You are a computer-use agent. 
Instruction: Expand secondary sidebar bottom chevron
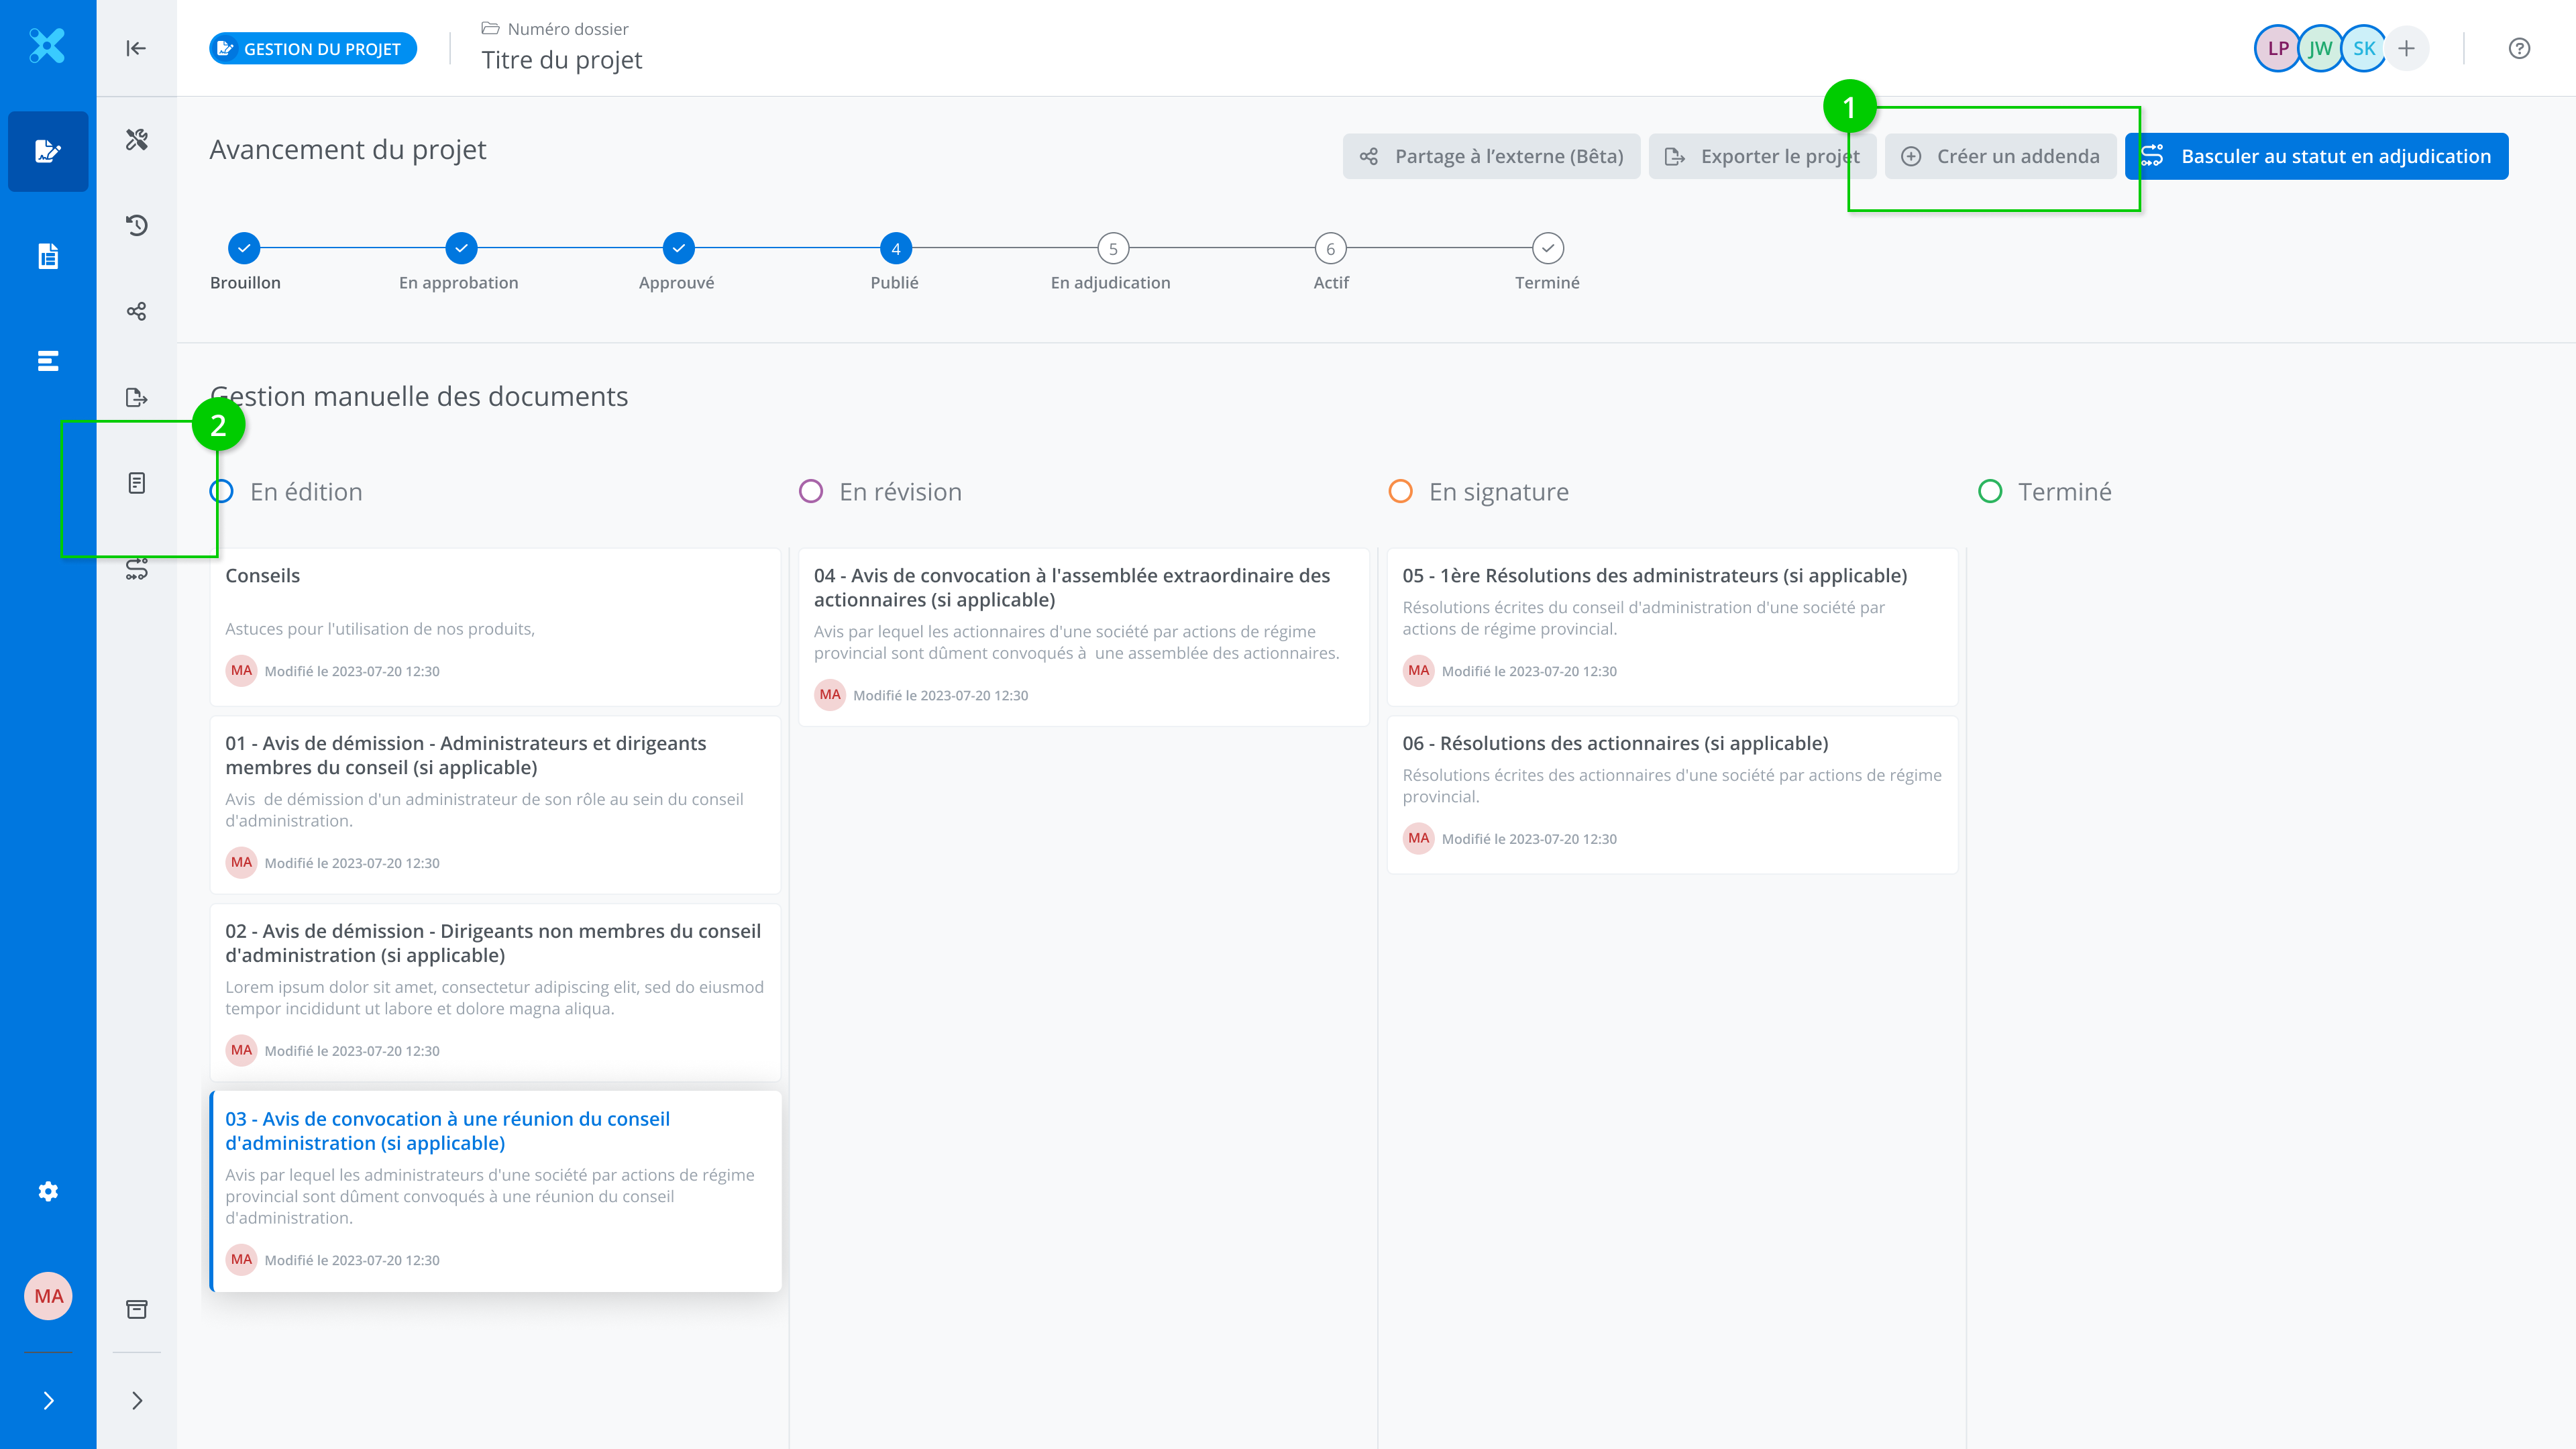point(137,1400)
